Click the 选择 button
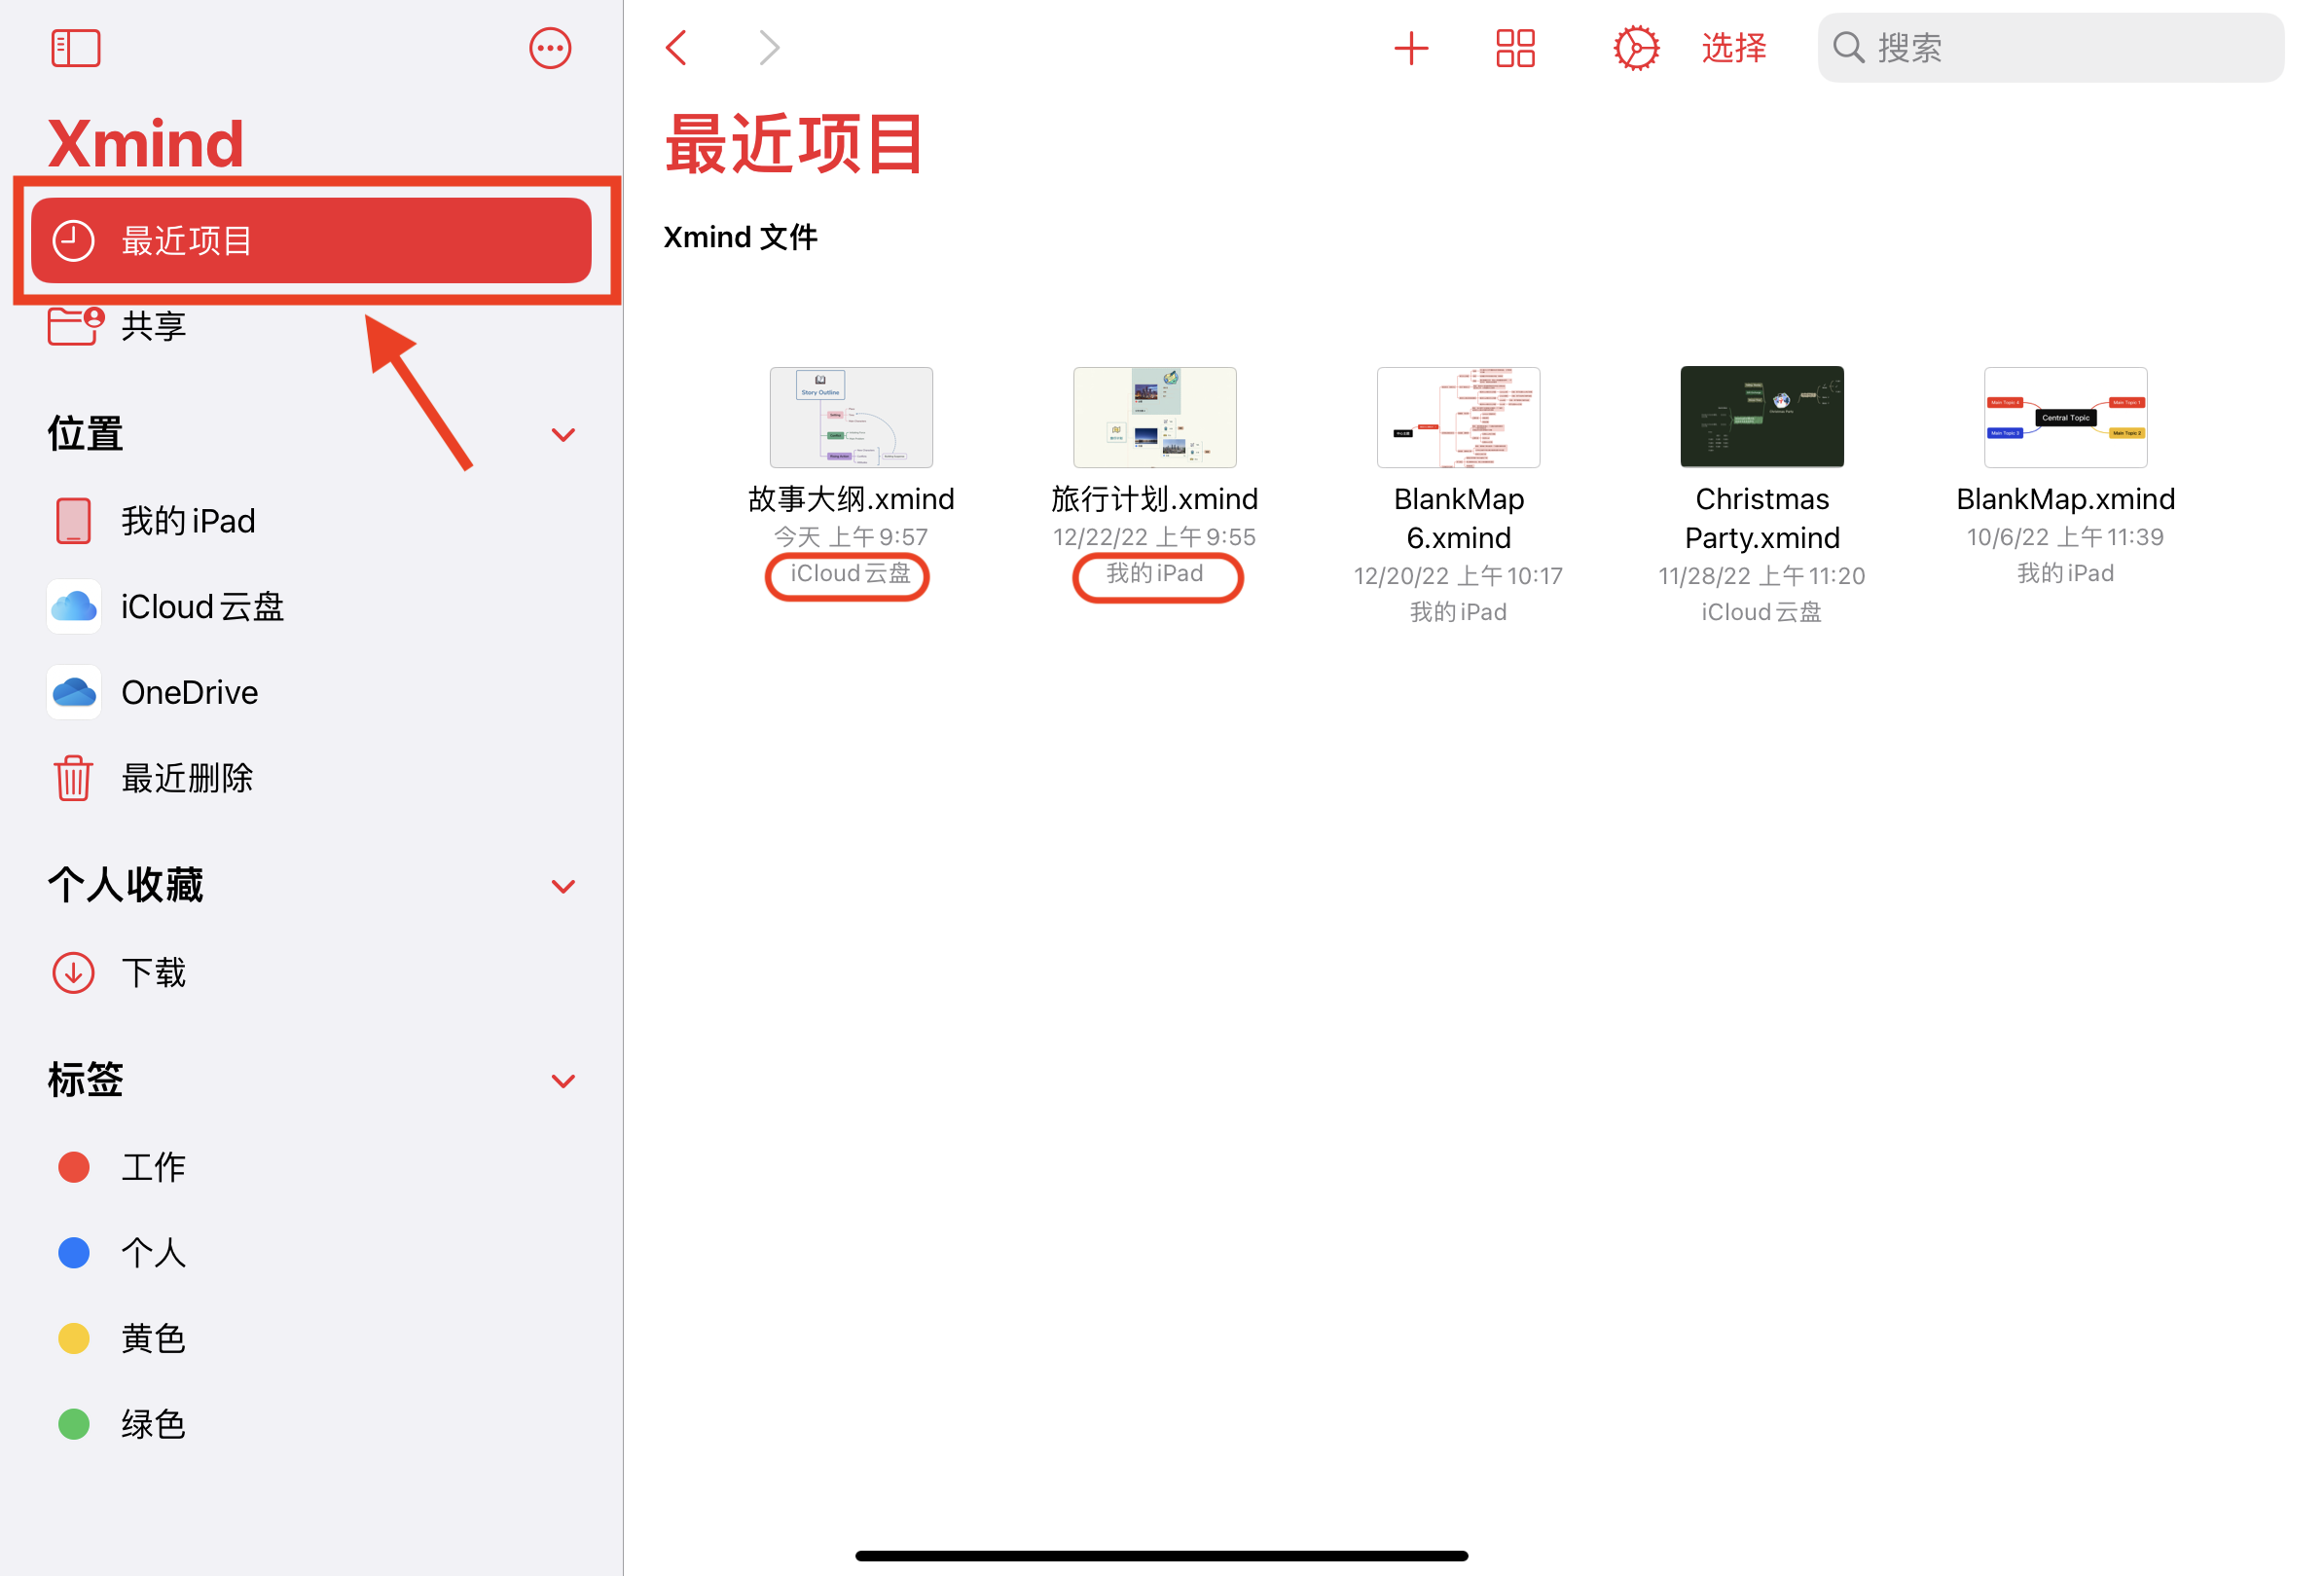2324x1576 pixels. (x=1734, y=48)
